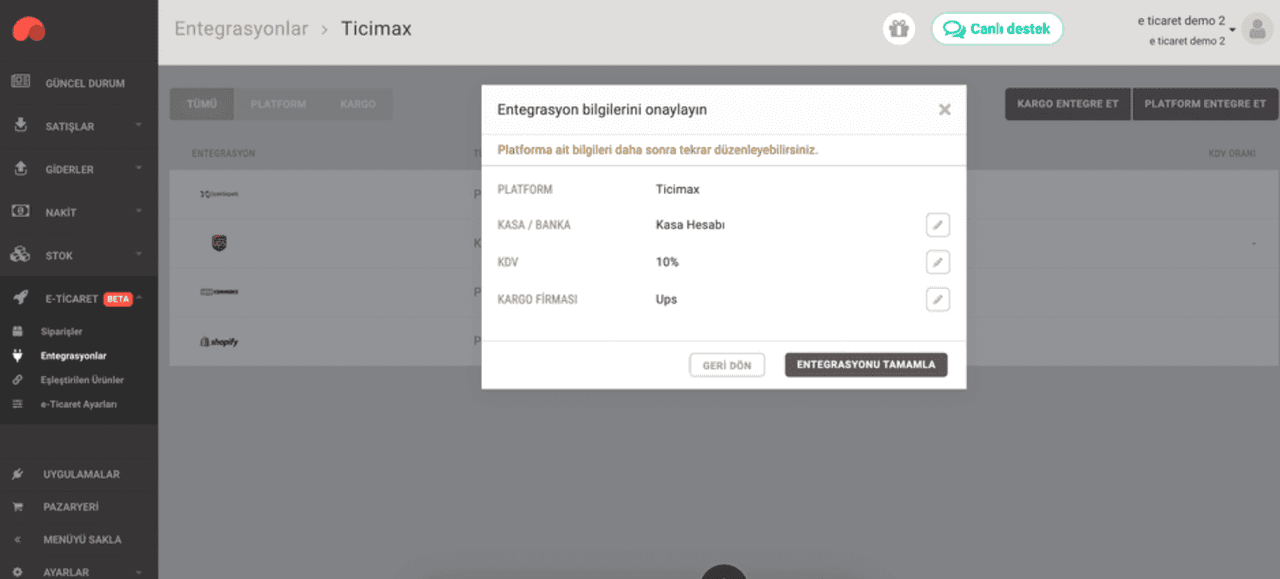
Task: Click the Eşleştirilen Ürünler link icon
Action: pos(17,380)
